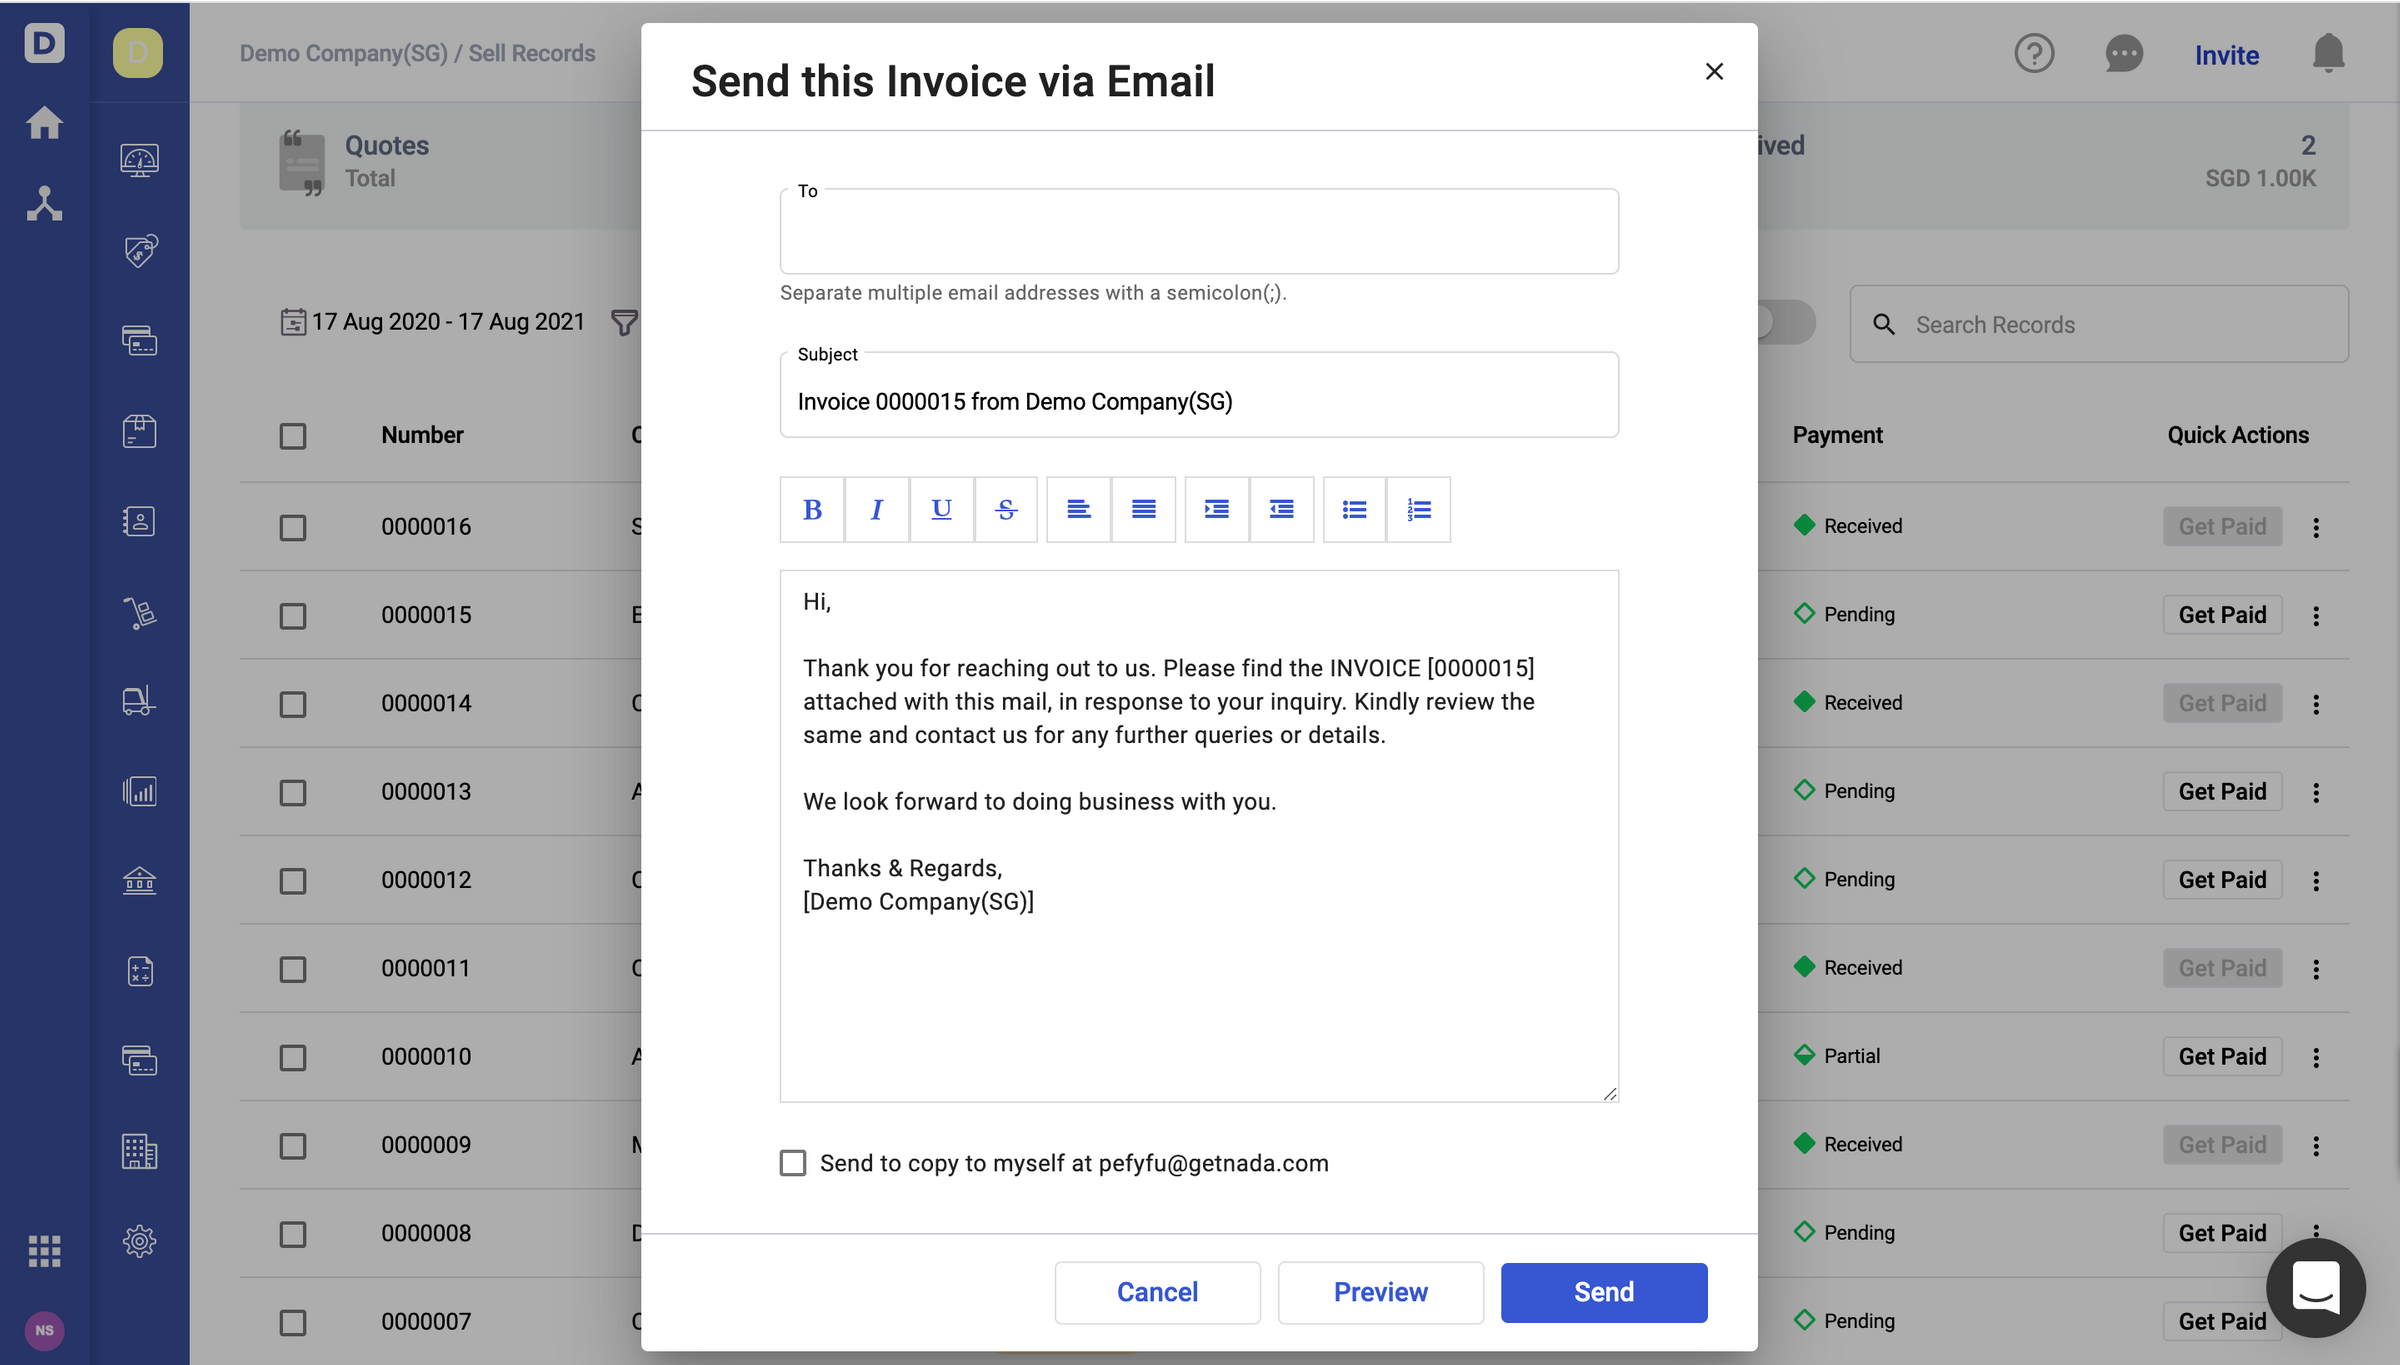Open the help question mark icon
The width and height of the screenshot is (2400, 1365).
(x=2034, y=54)
